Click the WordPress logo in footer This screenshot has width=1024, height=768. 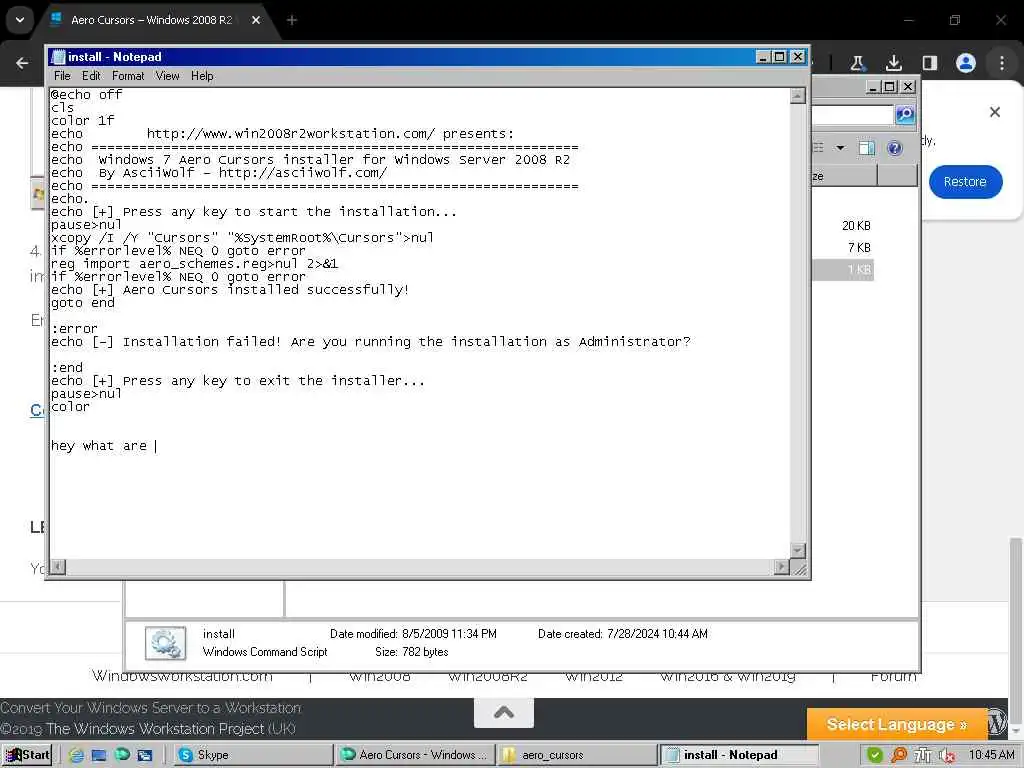pos(997,723)
